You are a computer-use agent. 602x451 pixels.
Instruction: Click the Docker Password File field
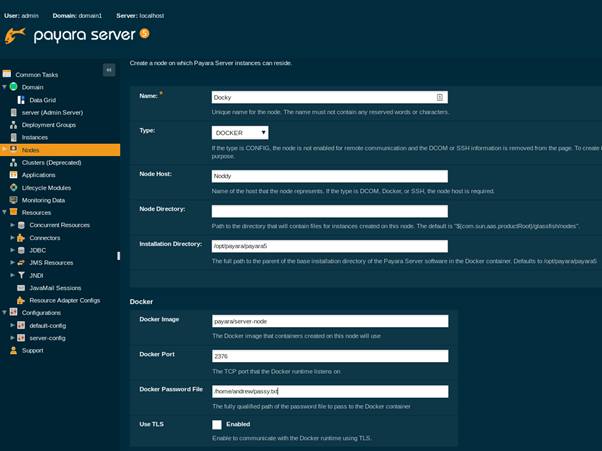(329, 391)
